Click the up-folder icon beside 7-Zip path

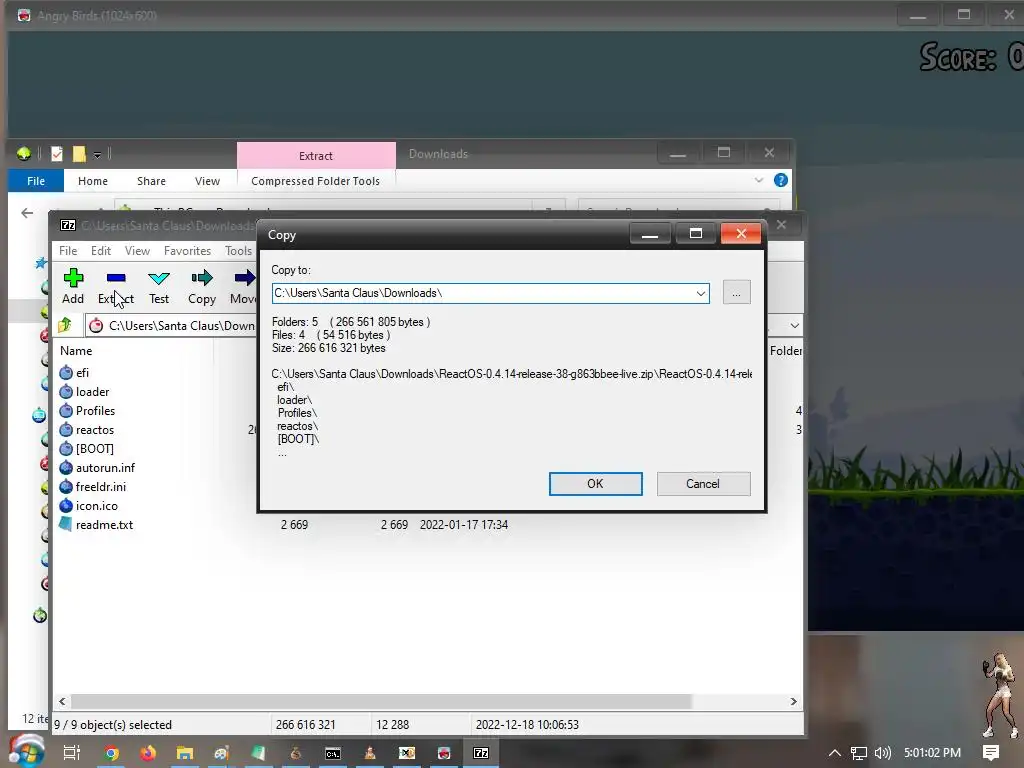click(65, 325)
